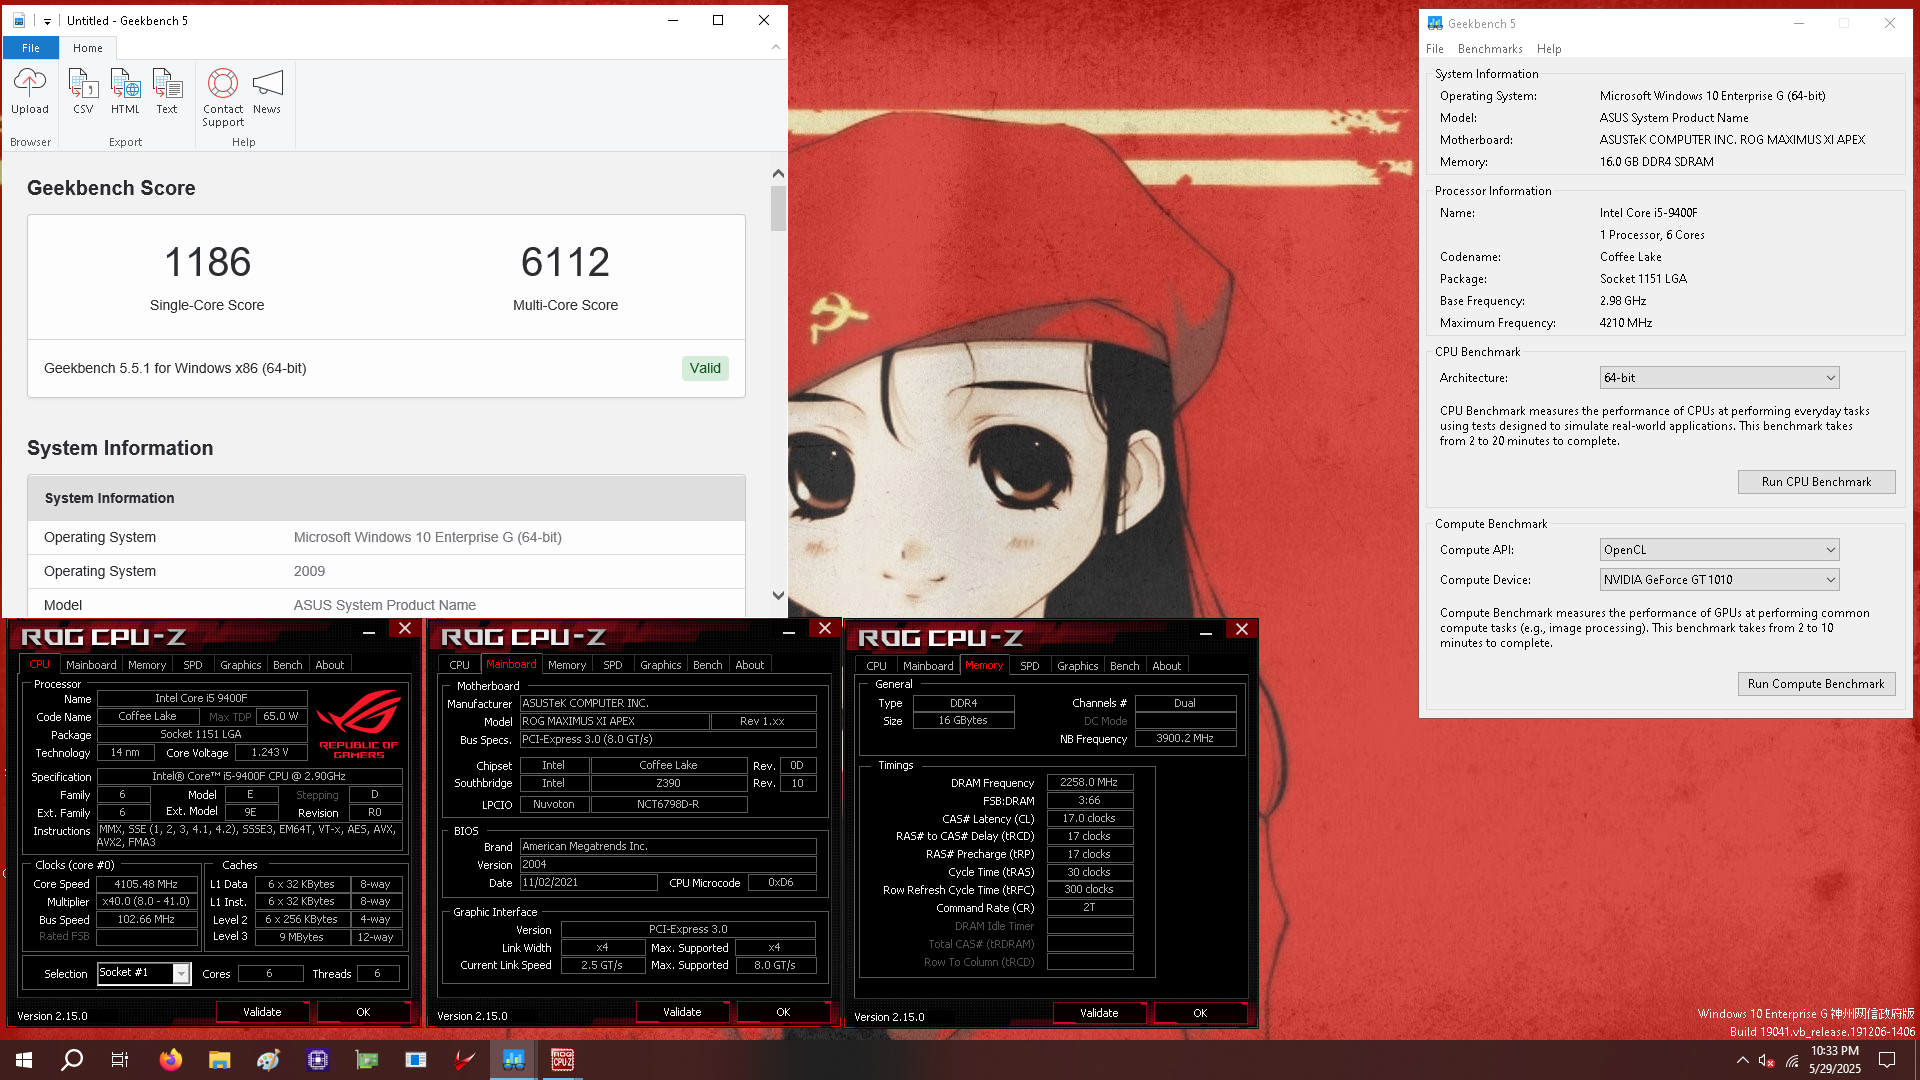Open Mainboard tab in CPU-Z memory timings window
Screen dimensions: 1920x1080
[x=928, y=666]
